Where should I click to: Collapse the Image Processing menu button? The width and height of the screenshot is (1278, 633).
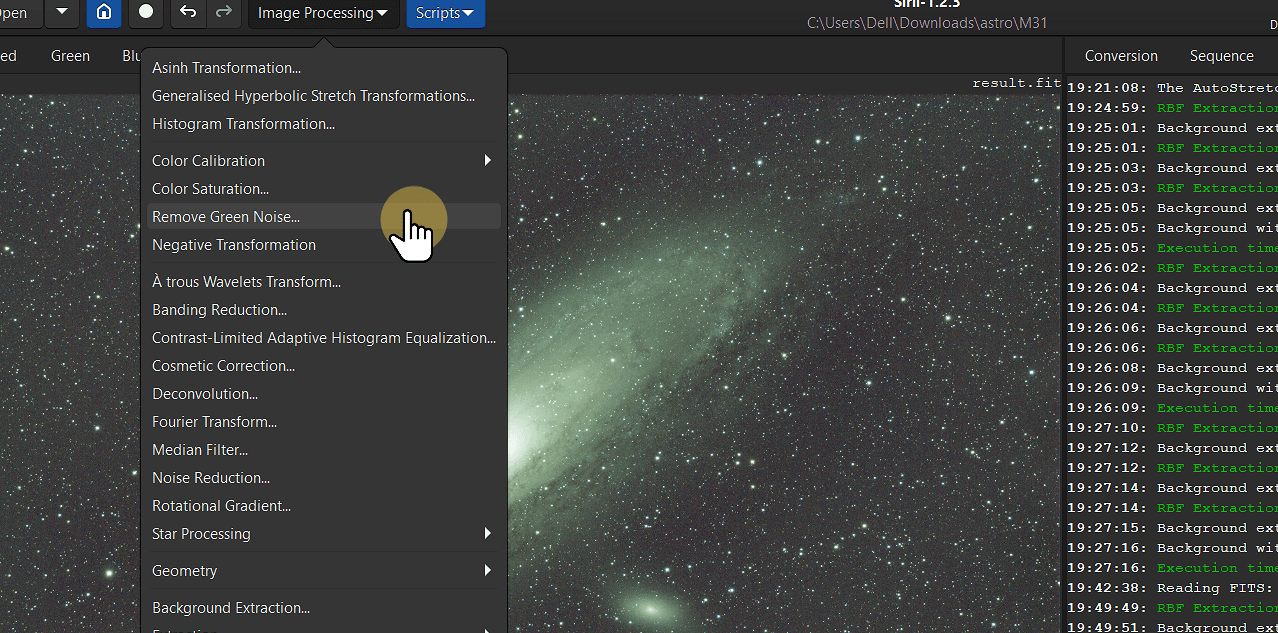tap(323, 13)
